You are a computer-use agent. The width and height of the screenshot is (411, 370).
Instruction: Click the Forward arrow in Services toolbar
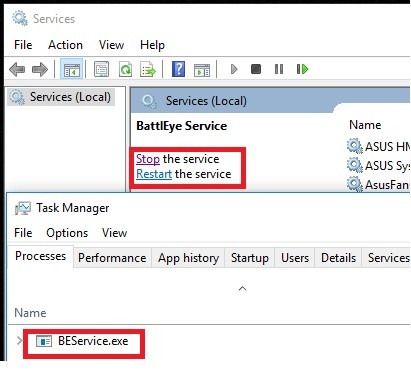coord(40,69)
